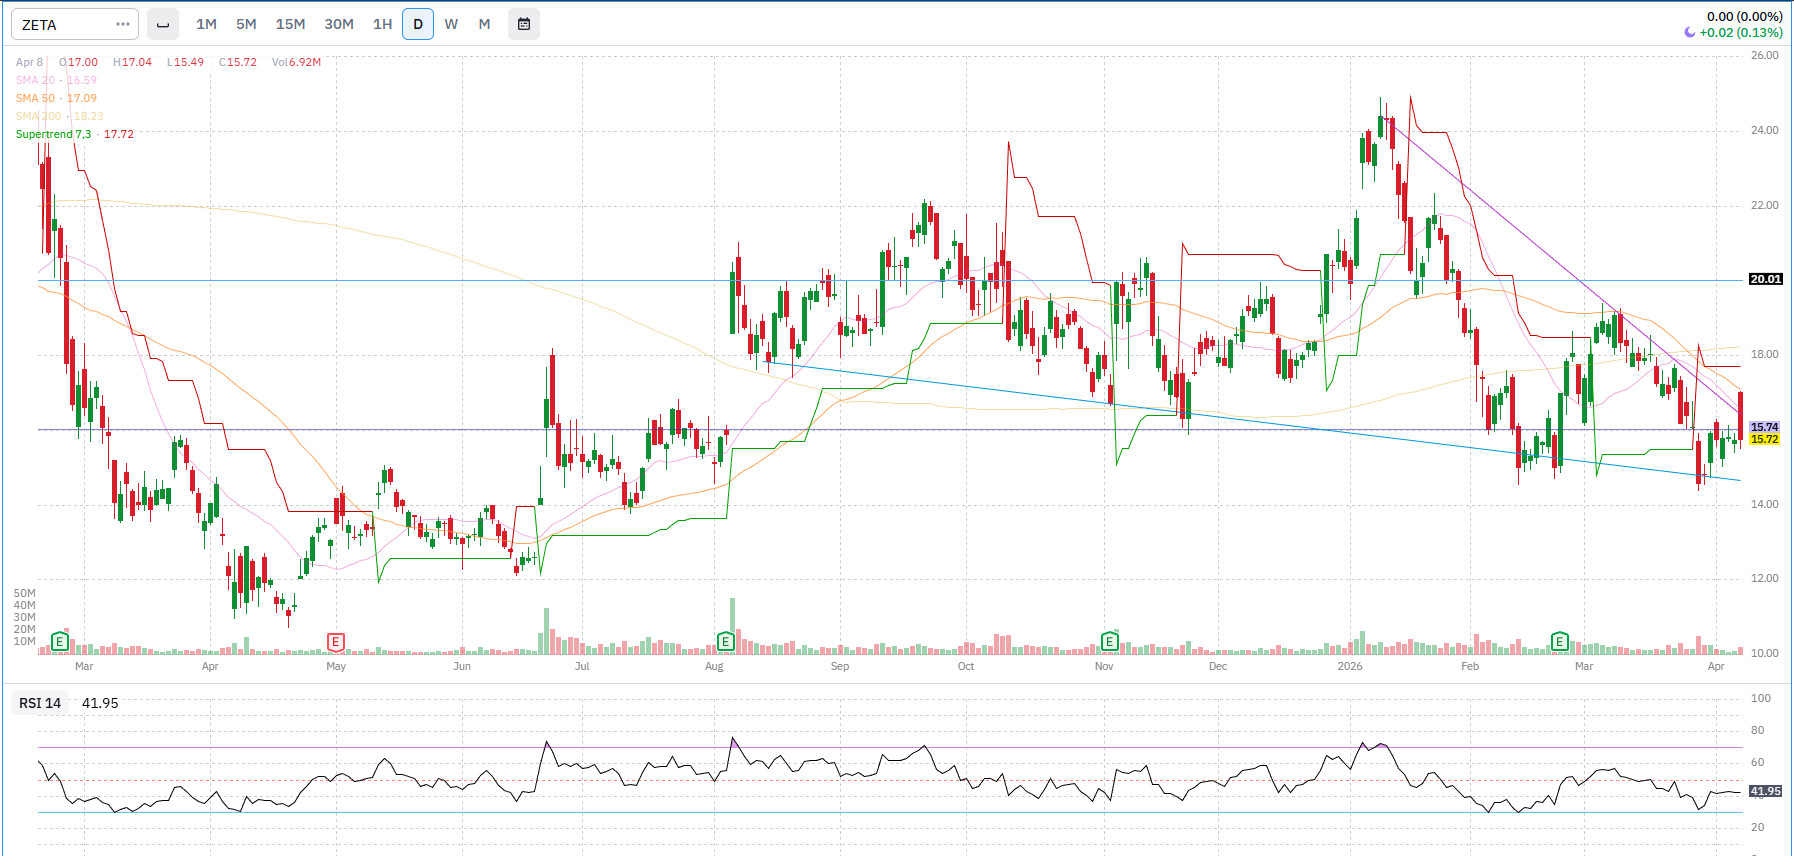Image resolution: width=1794 pixels, height=856 pixels.
Task: Click the rightmost earnings E marker
Action: coord(1559,641)
